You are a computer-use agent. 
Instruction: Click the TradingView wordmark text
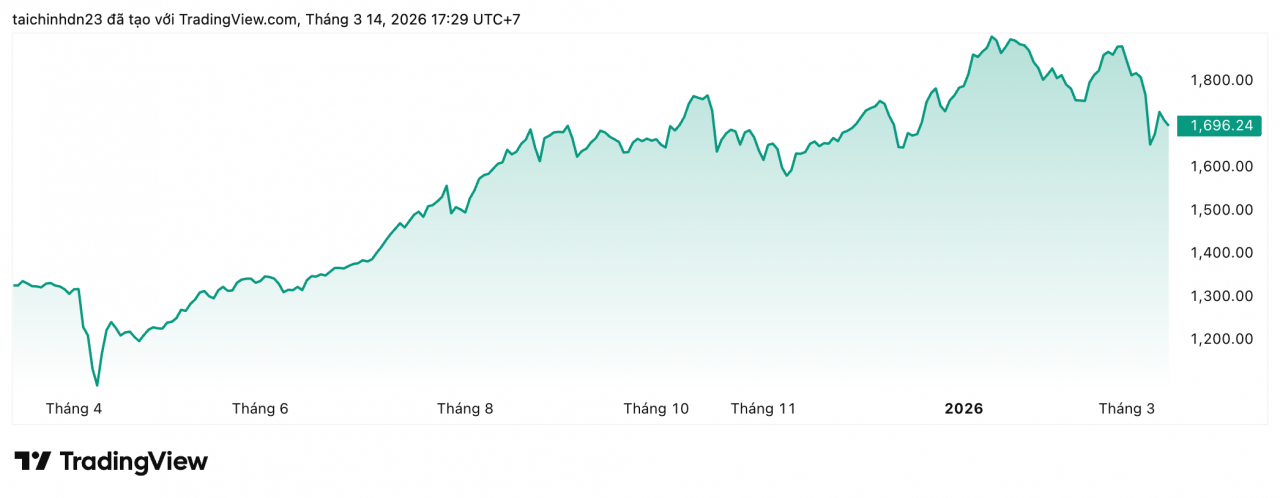(x=134, y=462)
